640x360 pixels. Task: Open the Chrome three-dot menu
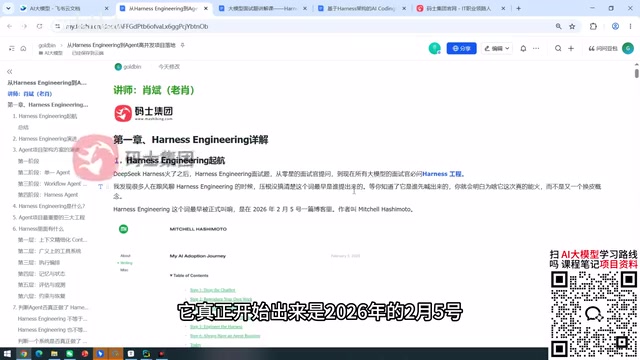point(630,26)
